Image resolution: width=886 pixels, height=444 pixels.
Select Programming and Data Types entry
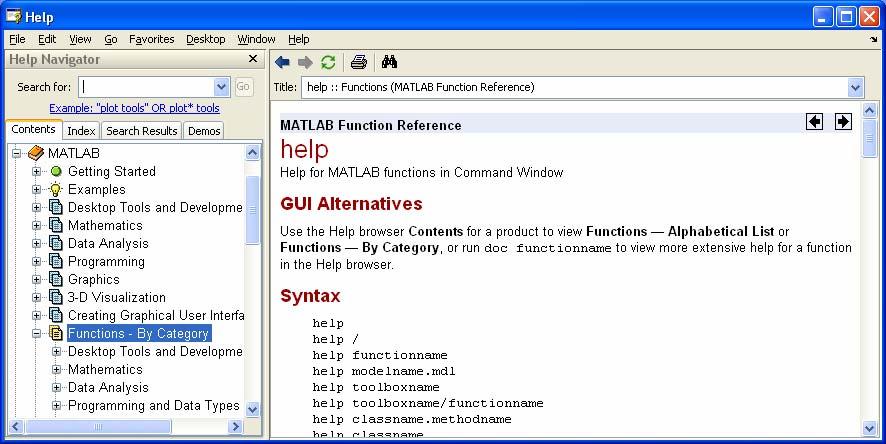154,406
